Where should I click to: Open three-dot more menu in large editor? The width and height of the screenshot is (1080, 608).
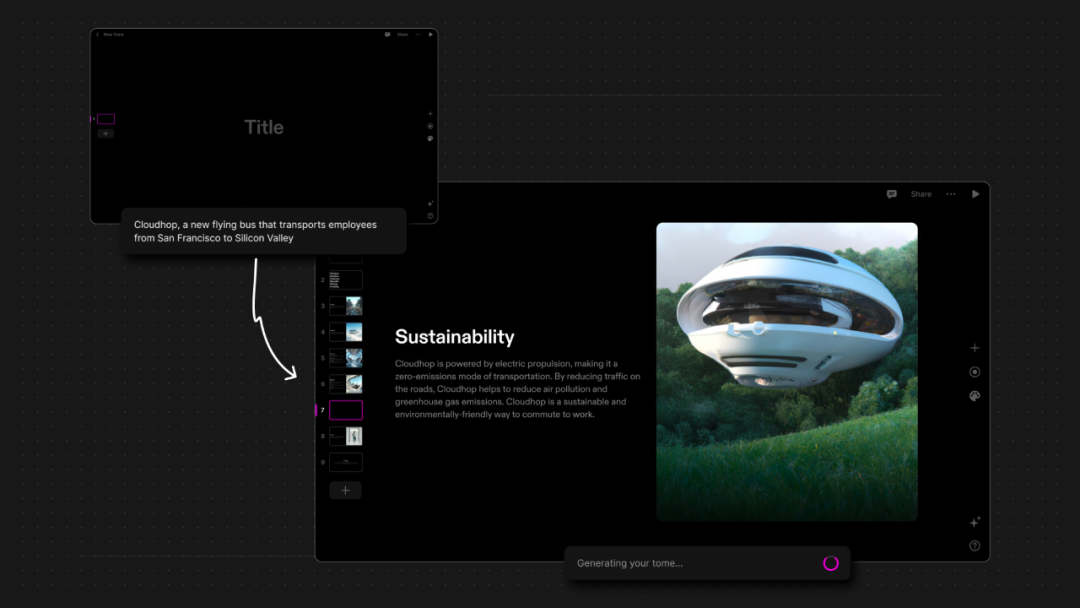coord(951,194)
